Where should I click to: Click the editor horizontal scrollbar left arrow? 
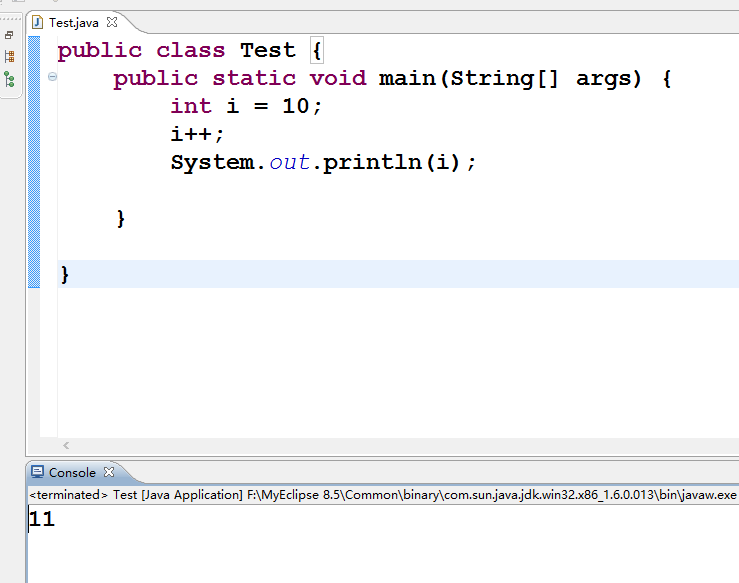click(66, 445)
